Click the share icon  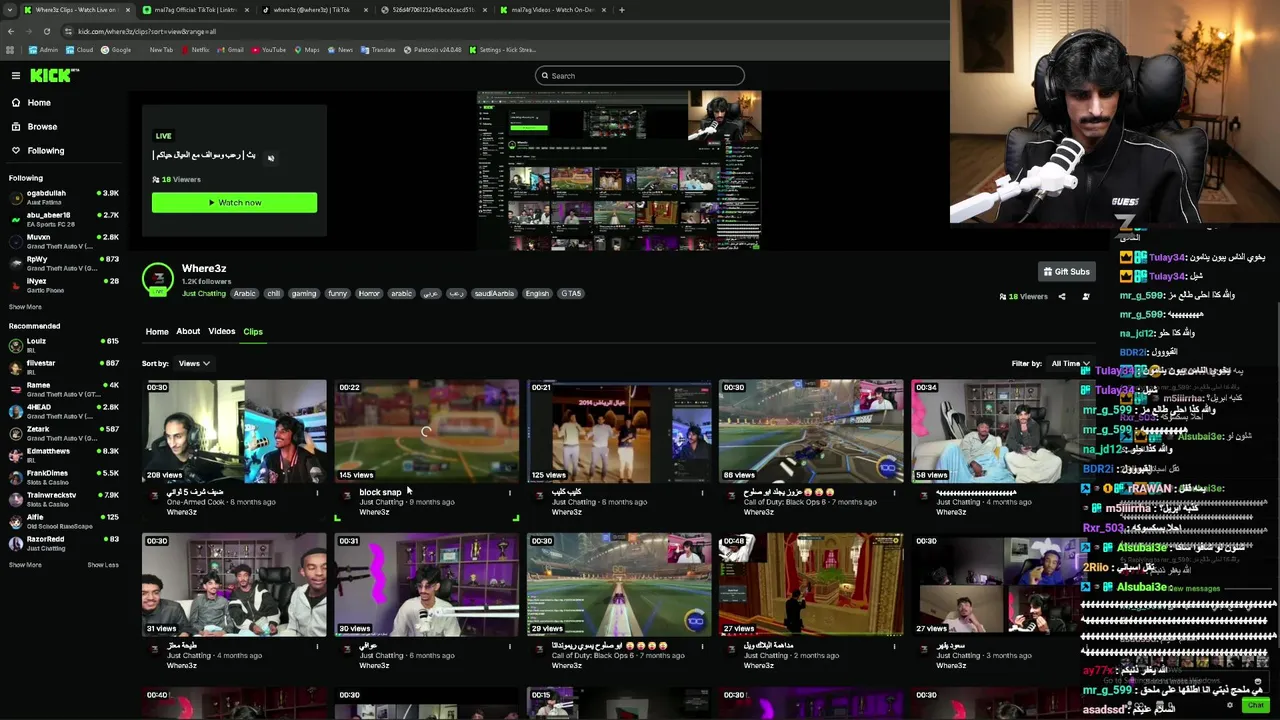tap(1062, 297)
